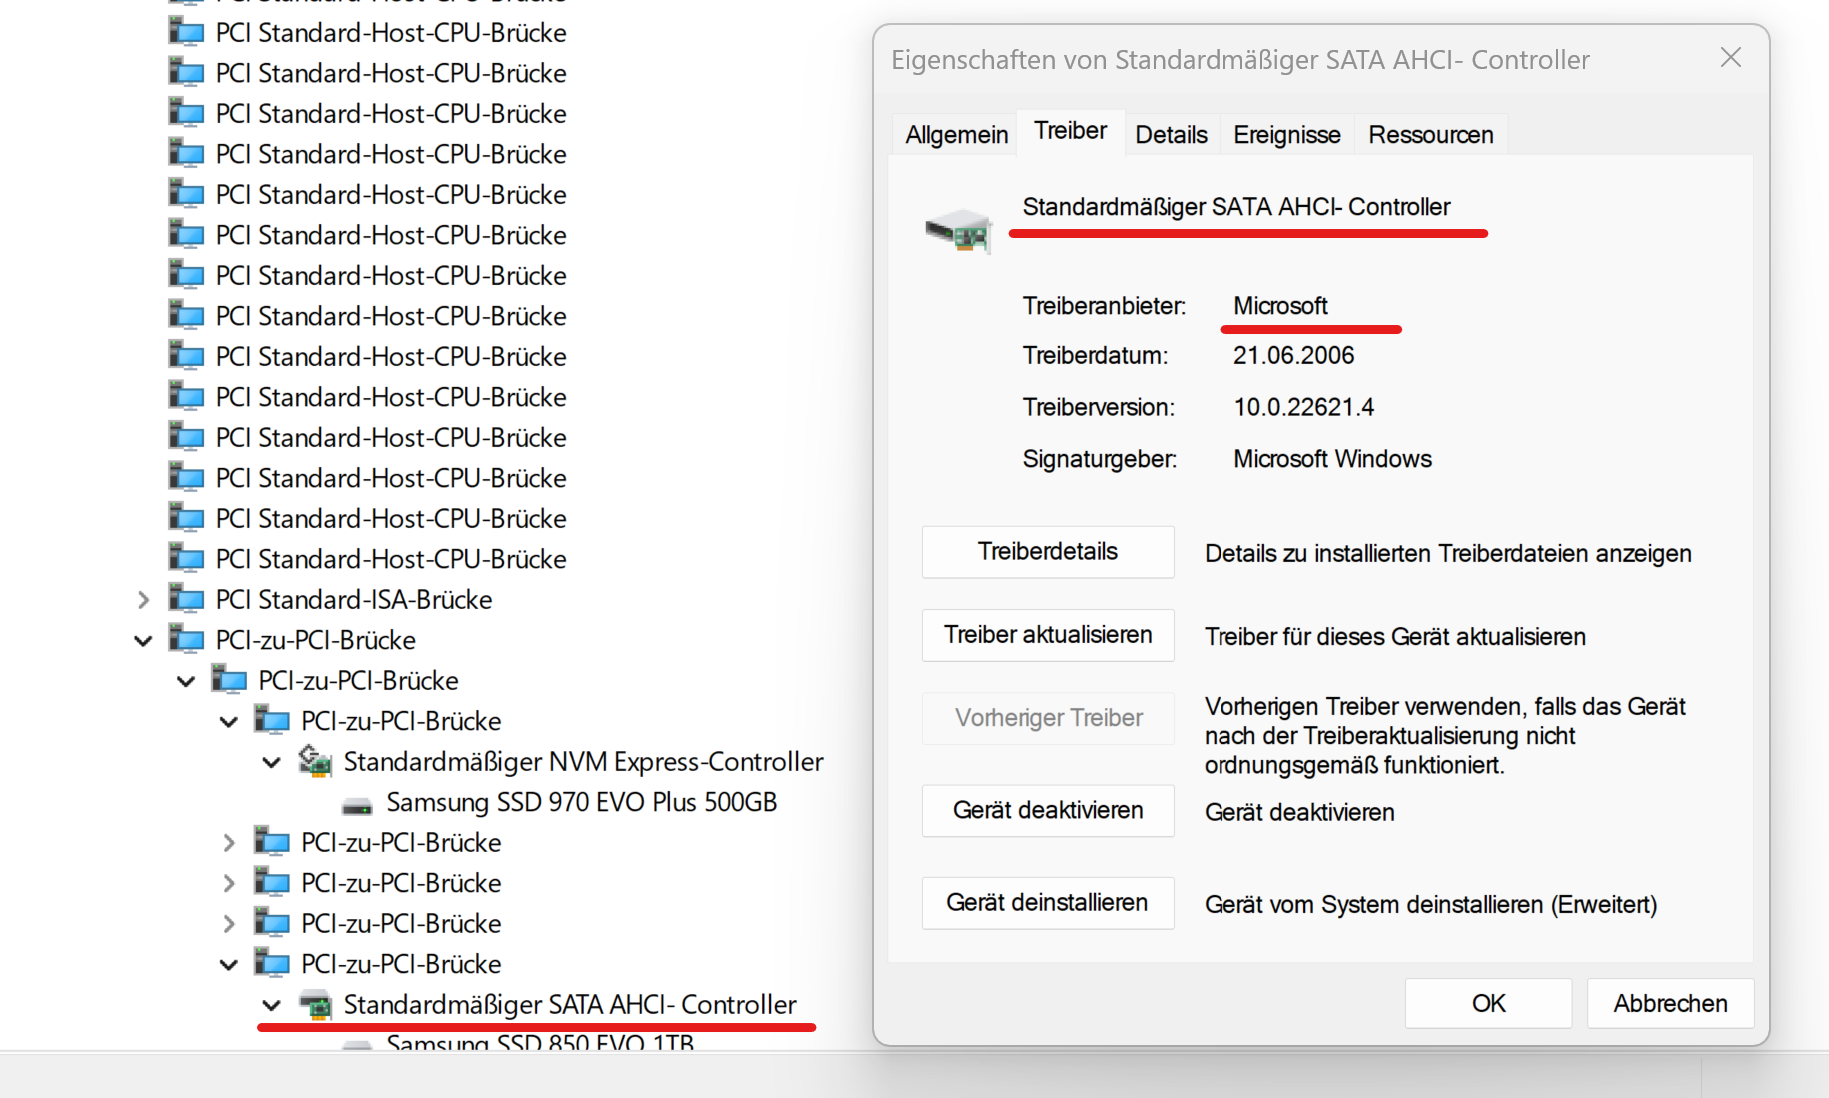Open the Details tab
Viewport: 1829px width, 1098px height.
pos(1171,134)
